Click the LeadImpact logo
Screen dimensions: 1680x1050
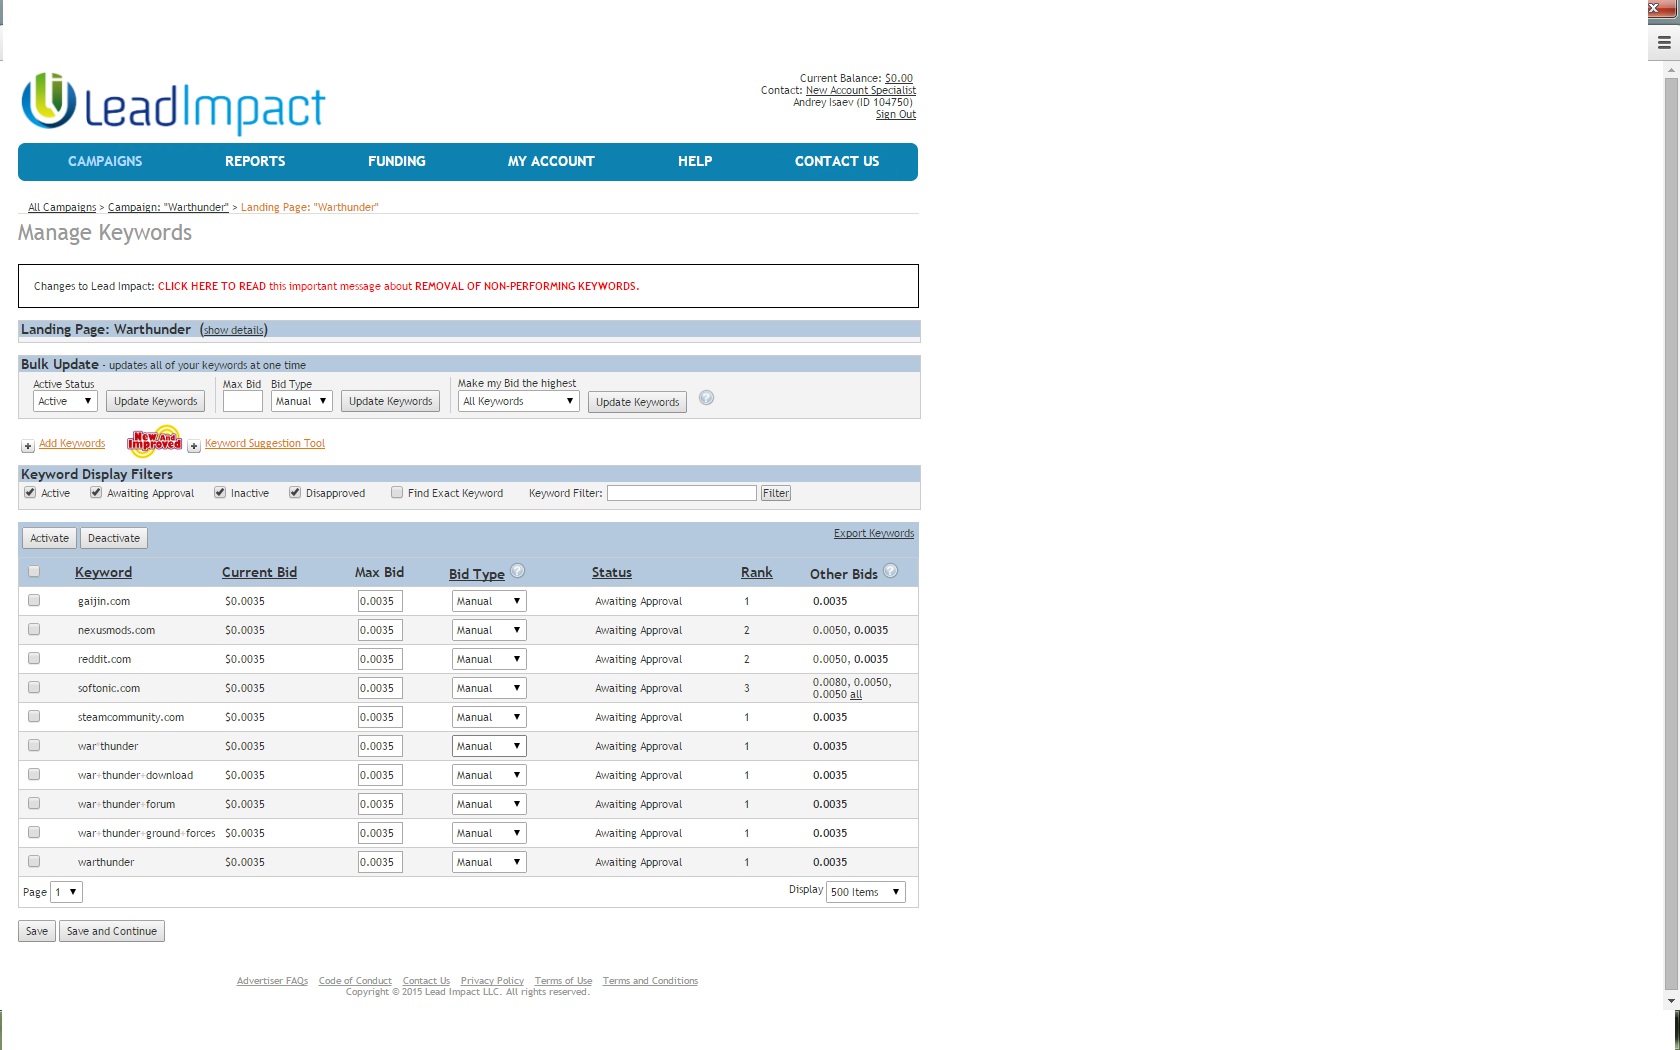pyautogui.click(x=173, y=103)
